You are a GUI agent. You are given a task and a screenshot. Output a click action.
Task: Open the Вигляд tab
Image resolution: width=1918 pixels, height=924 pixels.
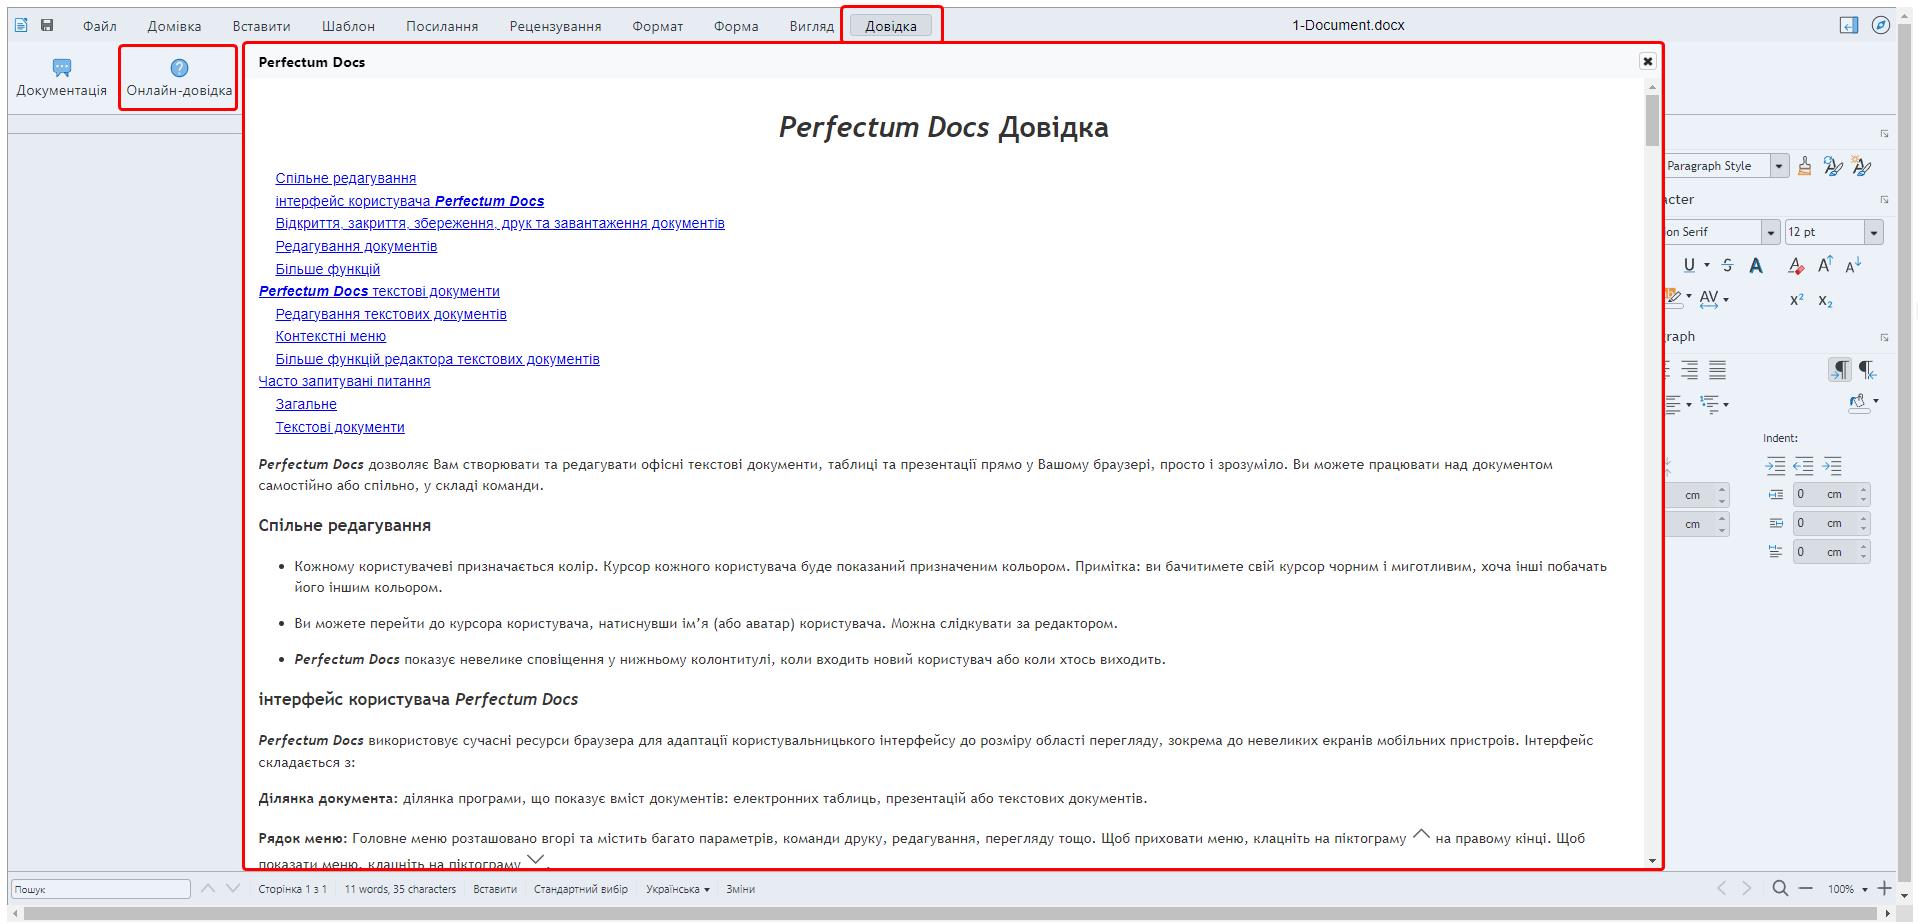[811, 26]
